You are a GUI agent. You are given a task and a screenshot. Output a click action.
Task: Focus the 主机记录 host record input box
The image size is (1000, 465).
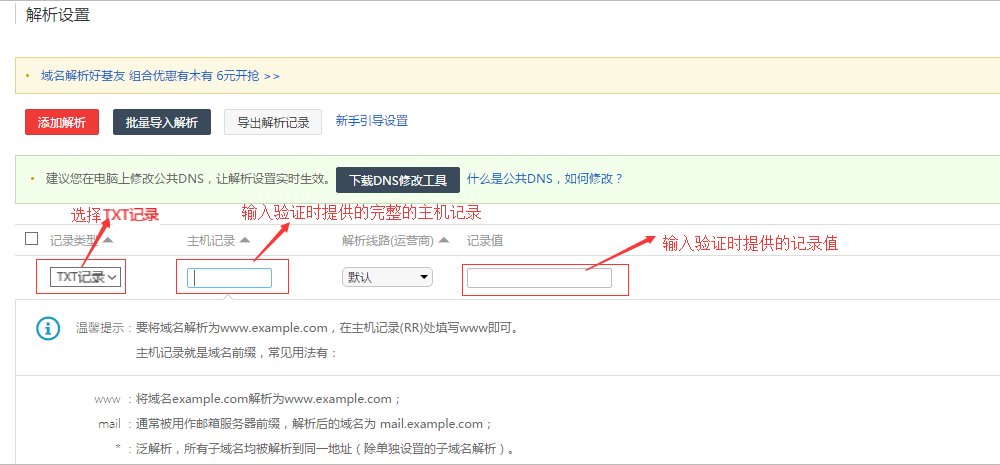pos(229,278)
